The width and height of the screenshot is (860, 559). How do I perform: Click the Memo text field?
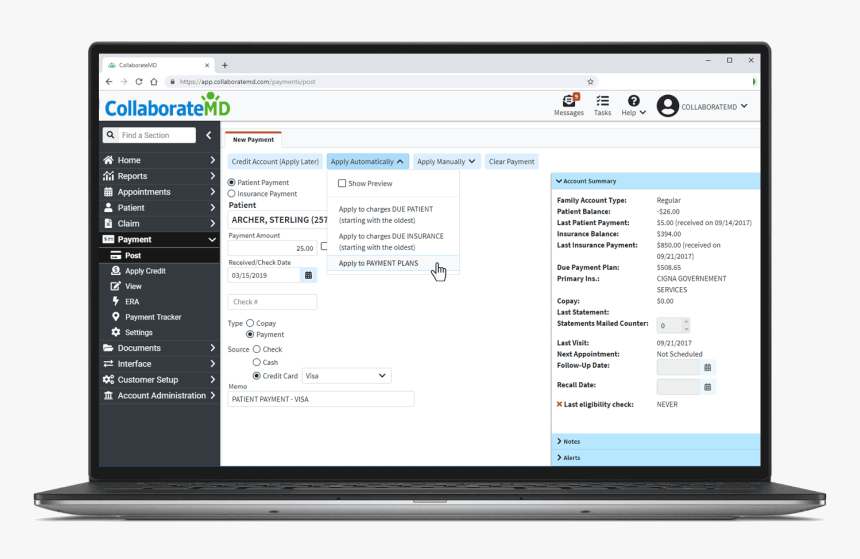pyautogui.click(x=321, y=399)
